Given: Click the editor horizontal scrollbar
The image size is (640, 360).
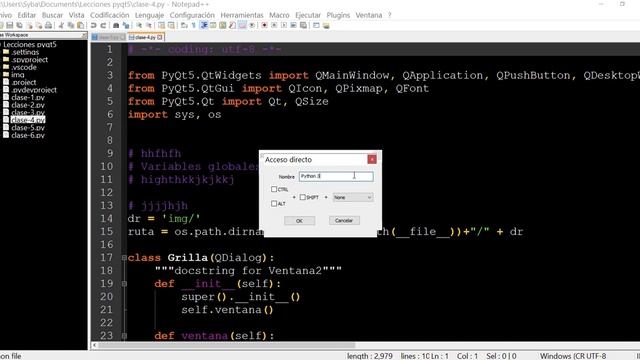Looking at the screenshot, I should pos(227,345).
